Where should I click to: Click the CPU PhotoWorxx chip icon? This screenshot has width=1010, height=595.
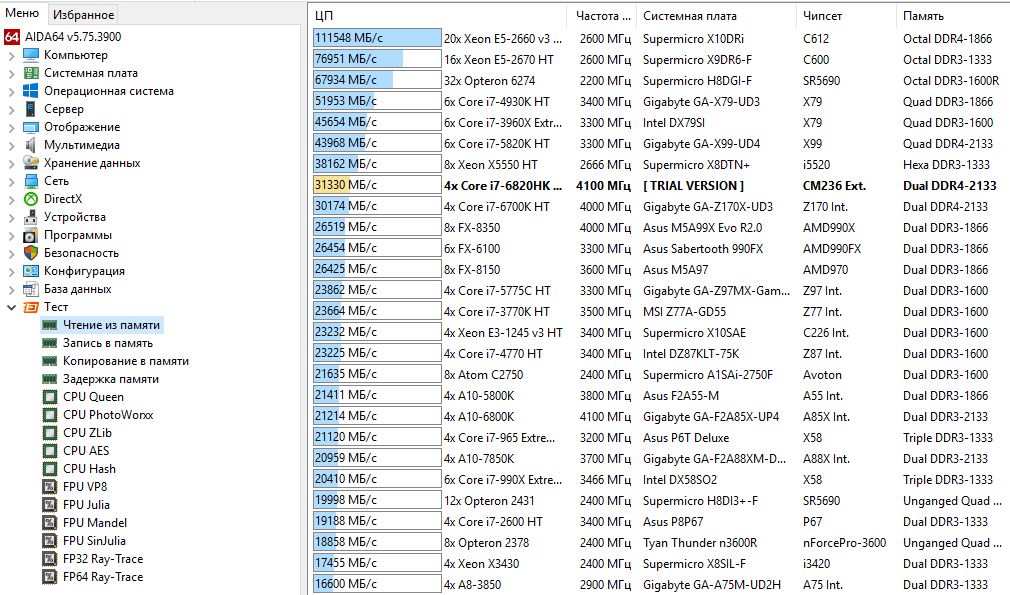click(x=50, y=415)
